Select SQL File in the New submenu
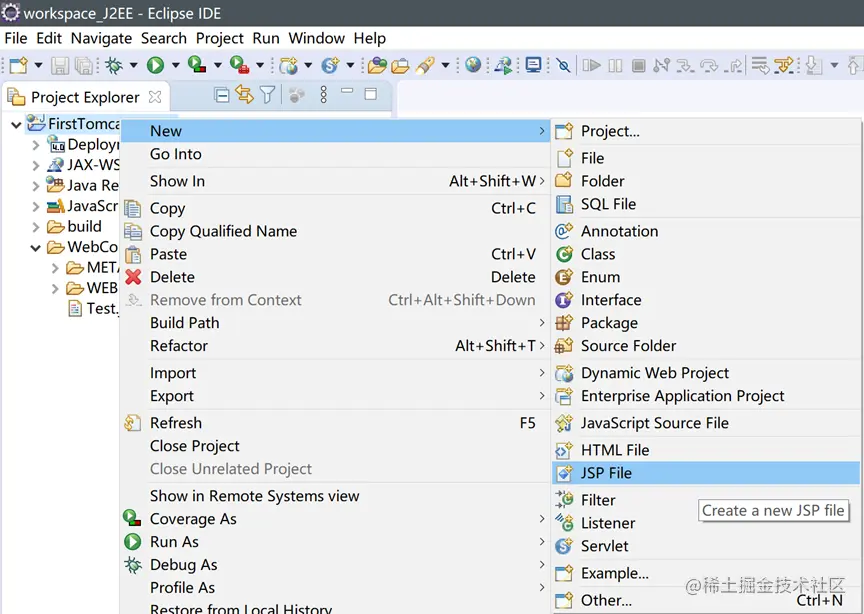864x614 pixels. [705, 204]
